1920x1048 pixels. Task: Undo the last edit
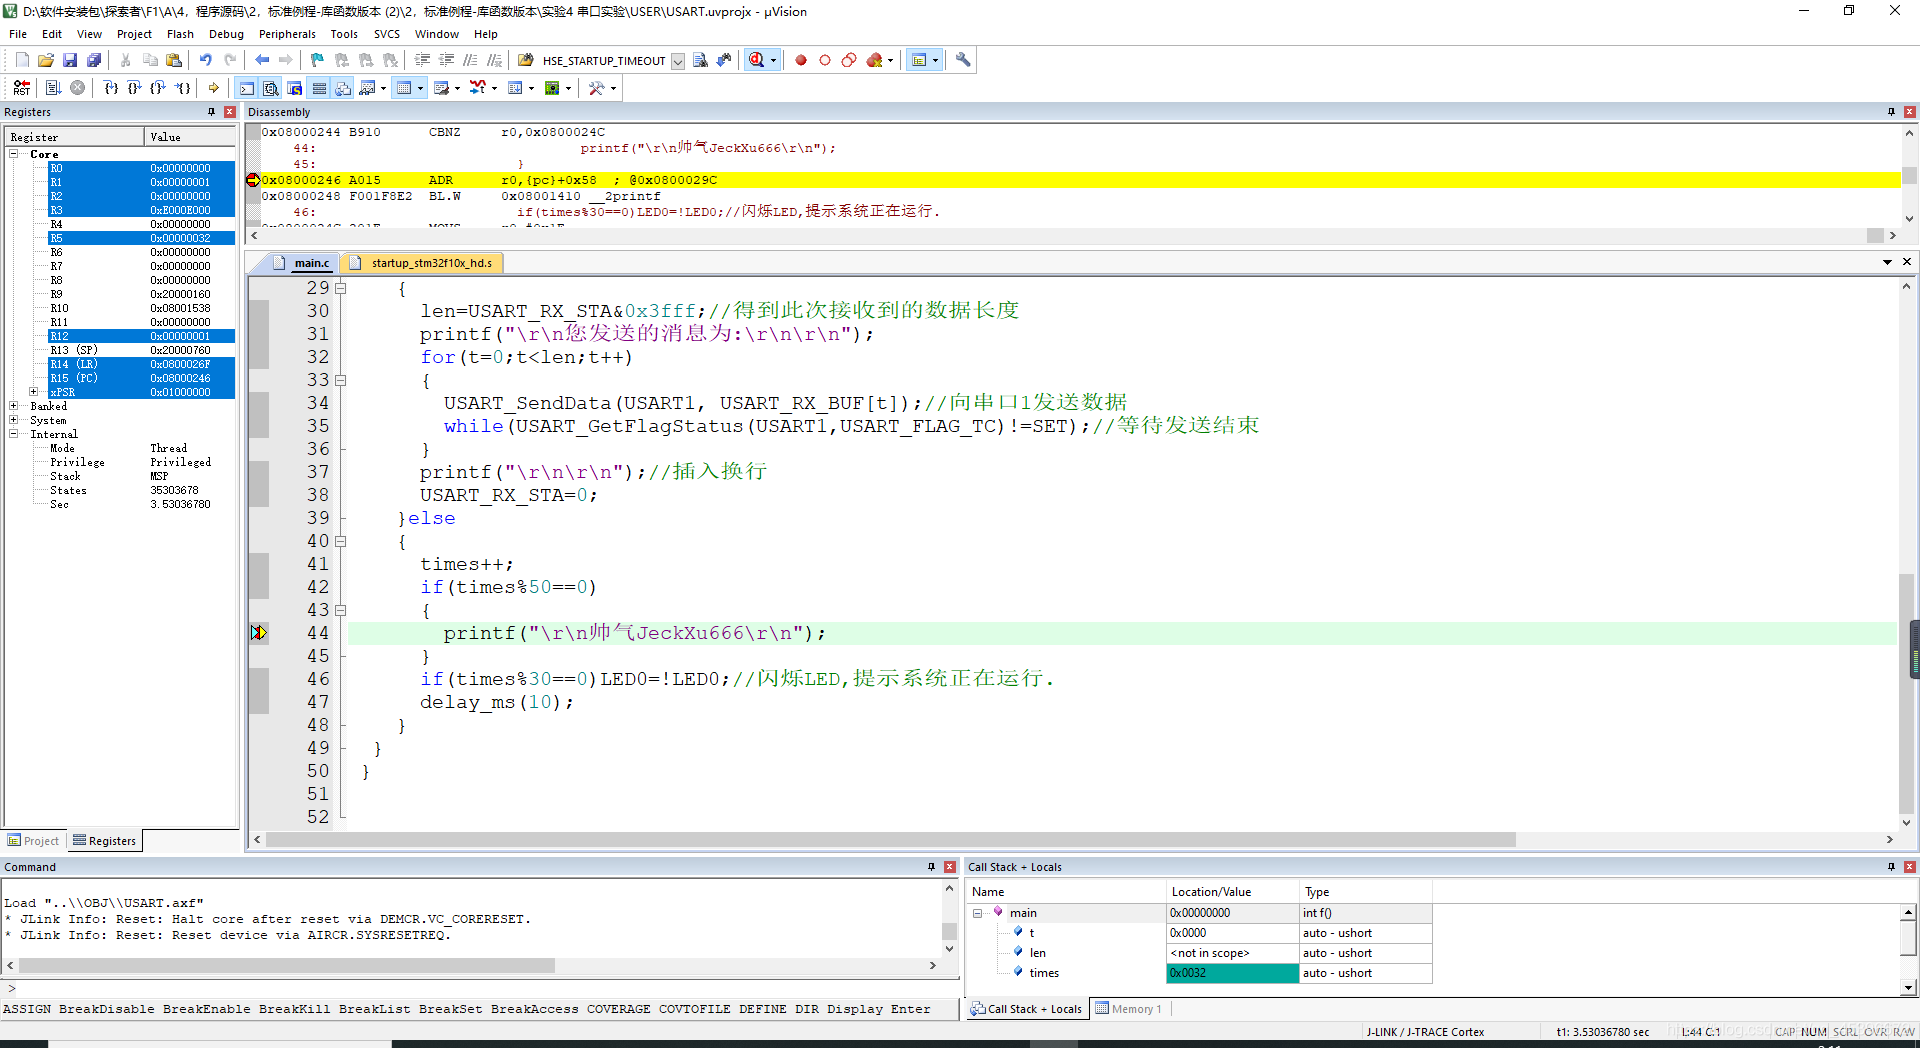click(205, 60)
